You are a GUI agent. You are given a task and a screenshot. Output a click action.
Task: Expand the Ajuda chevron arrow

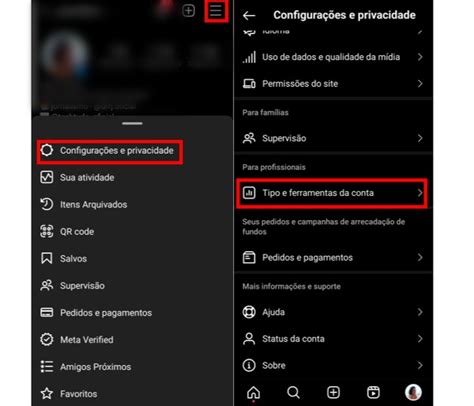pos(420,312)
